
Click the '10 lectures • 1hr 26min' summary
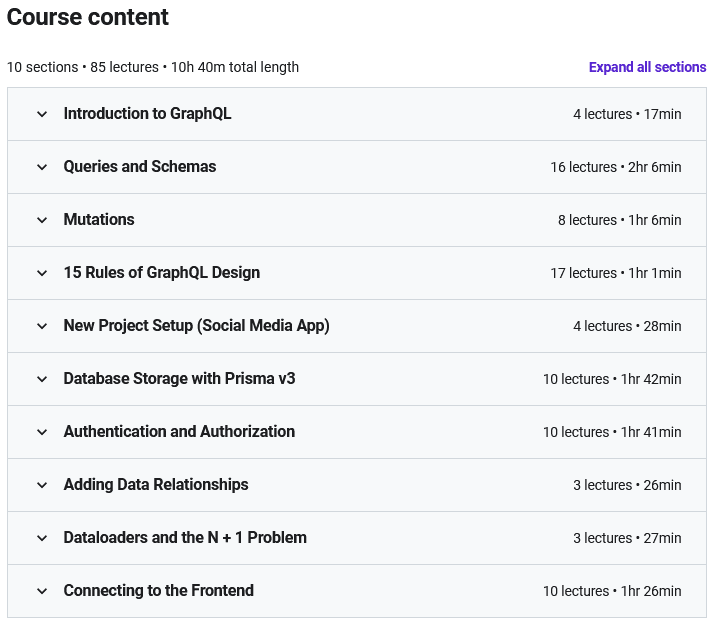click(612, 591)
